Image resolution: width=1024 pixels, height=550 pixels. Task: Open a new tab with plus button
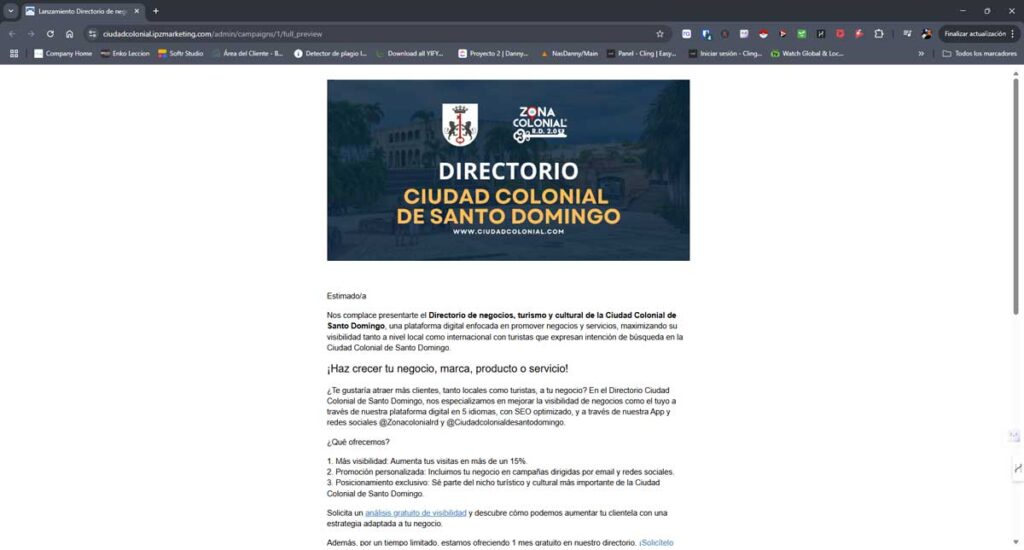click(x=155, y=11)
